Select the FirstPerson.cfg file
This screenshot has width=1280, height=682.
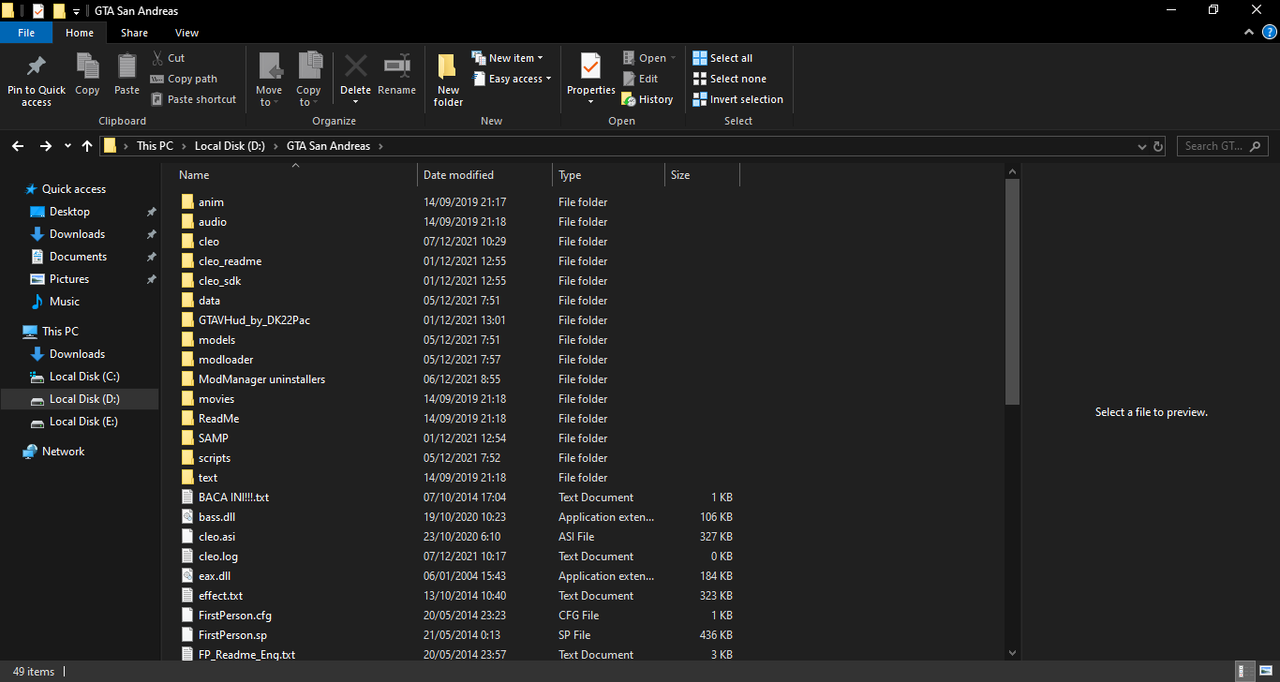point(234,615)
